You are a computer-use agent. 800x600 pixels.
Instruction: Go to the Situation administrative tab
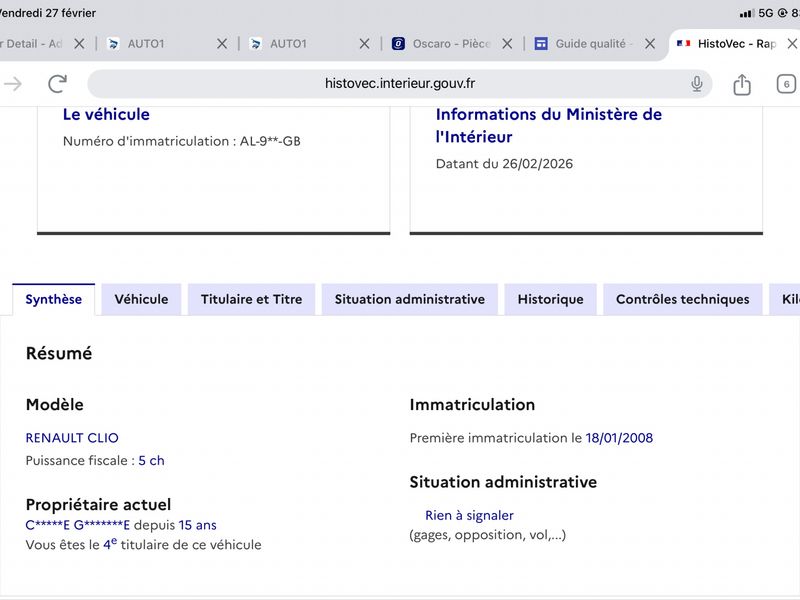click(x=409, y=299)
